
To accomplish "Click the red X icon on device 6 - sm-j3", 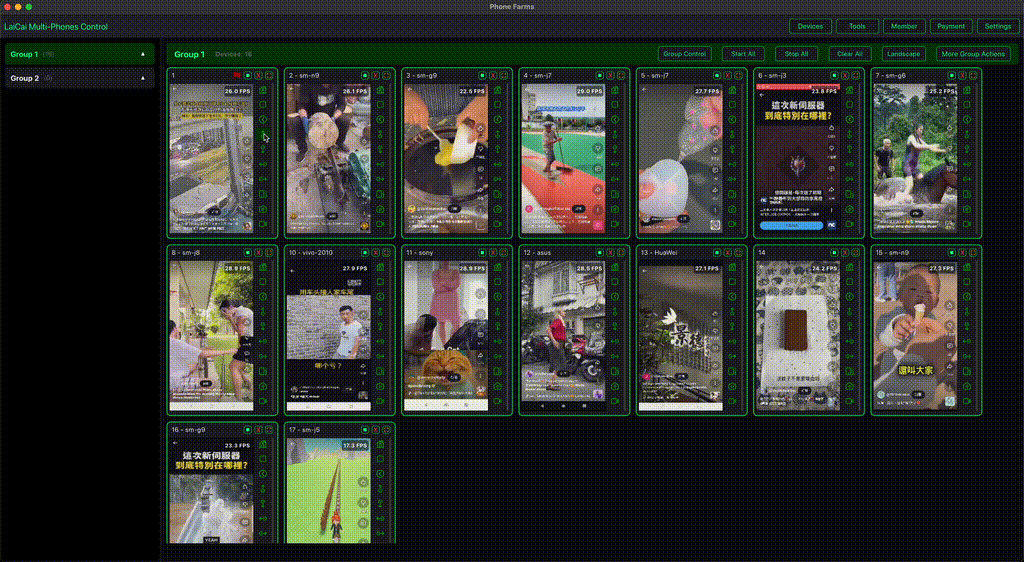I will [x=844, y=75].
